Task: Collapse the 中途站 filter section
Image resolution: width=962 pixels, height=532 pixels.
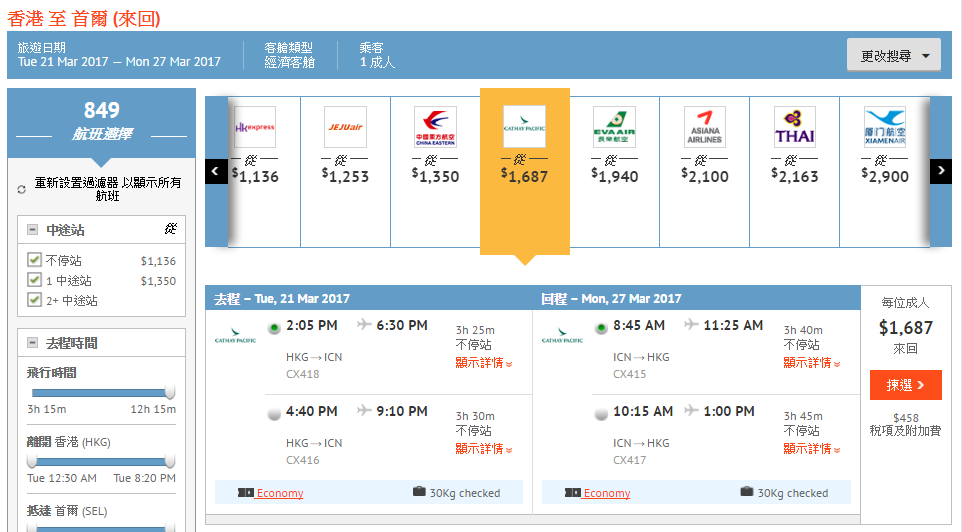Action: point(33,230)
